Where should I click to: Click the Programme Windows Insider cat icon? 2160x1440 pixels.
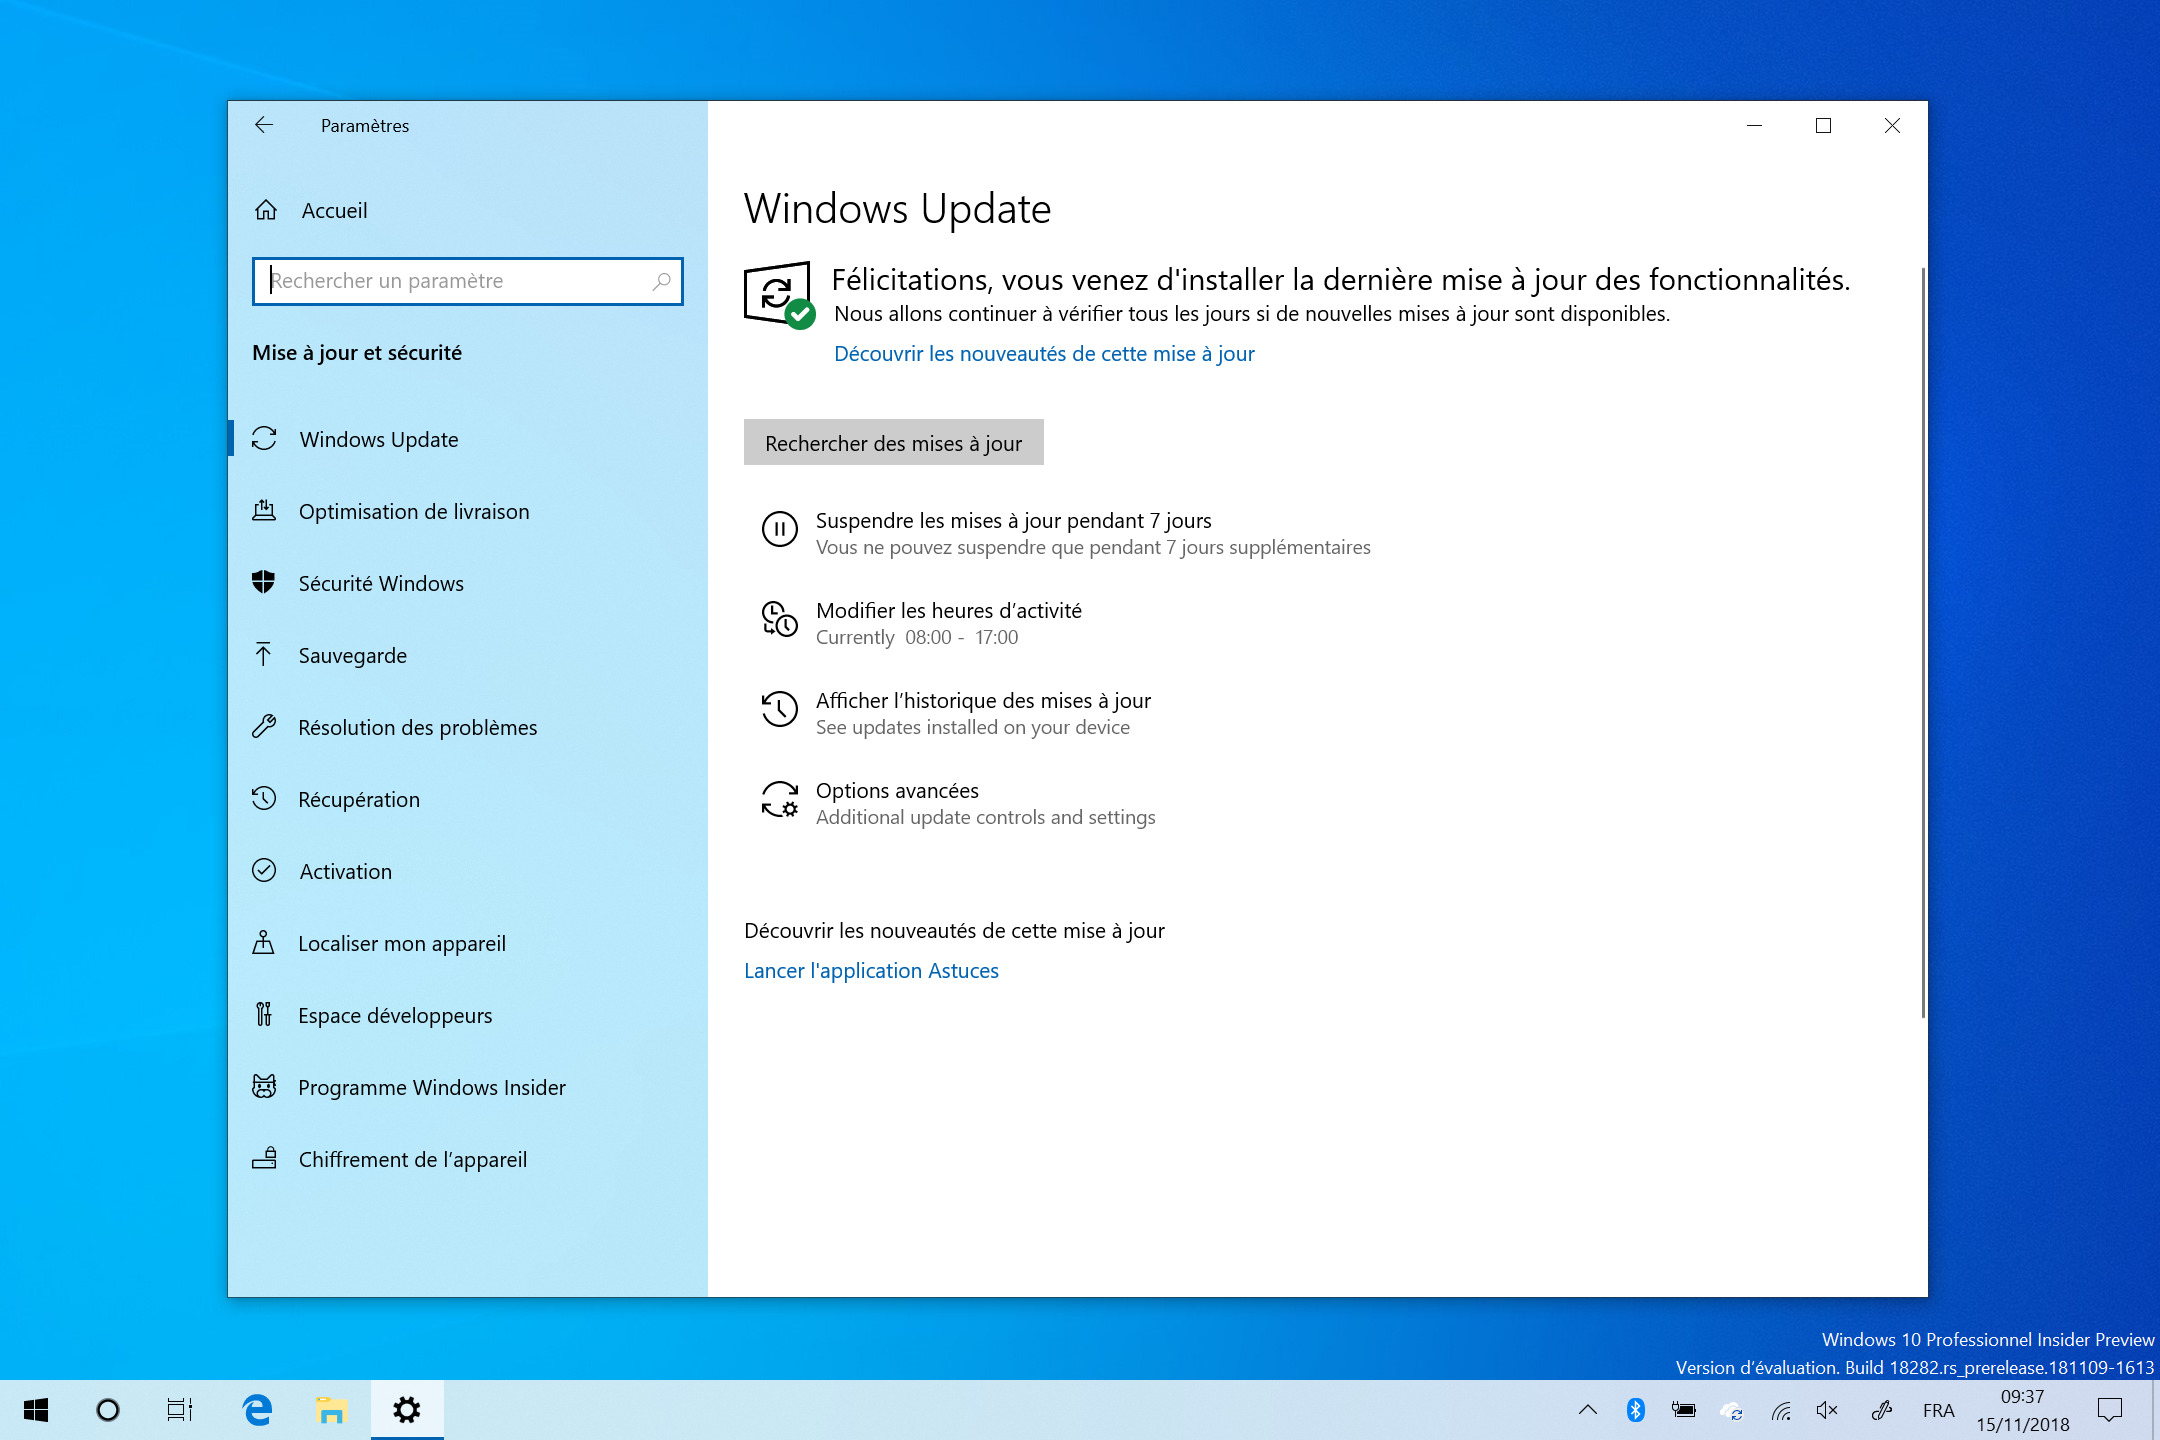[x=264, y=1087]
